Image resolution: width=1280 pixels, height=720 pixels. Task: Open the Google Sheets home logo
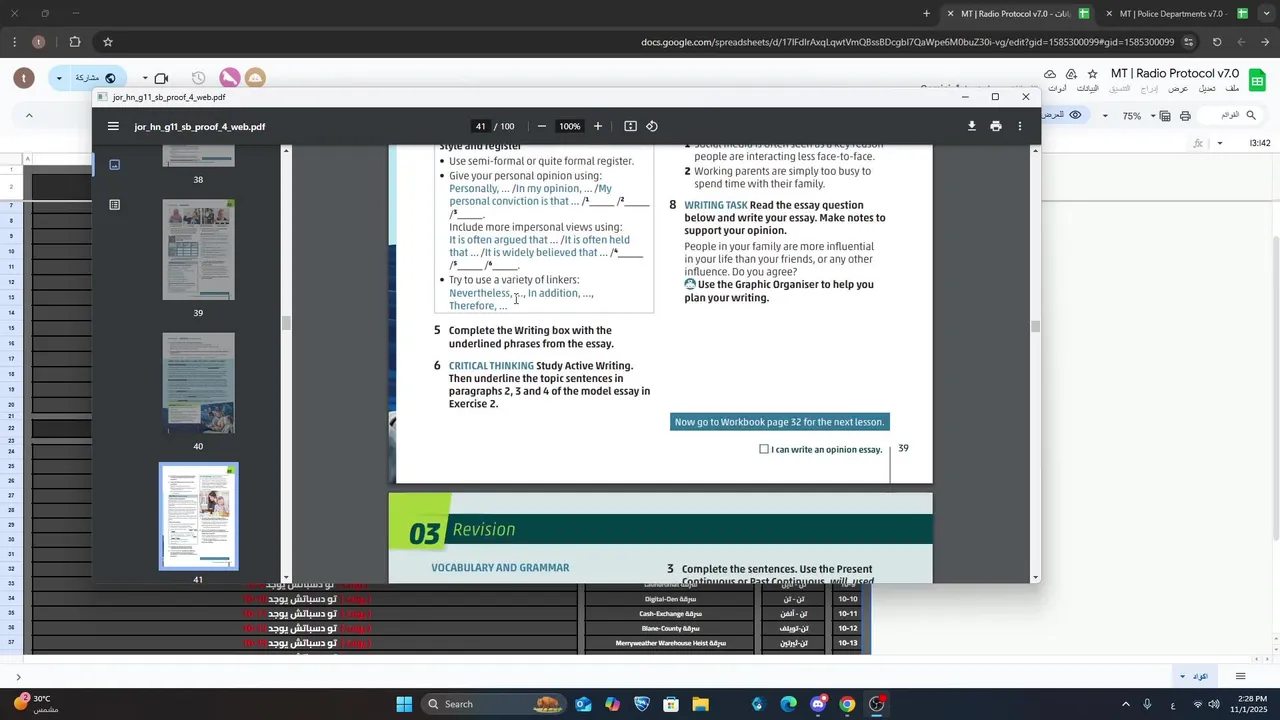tap(1258, 80)
